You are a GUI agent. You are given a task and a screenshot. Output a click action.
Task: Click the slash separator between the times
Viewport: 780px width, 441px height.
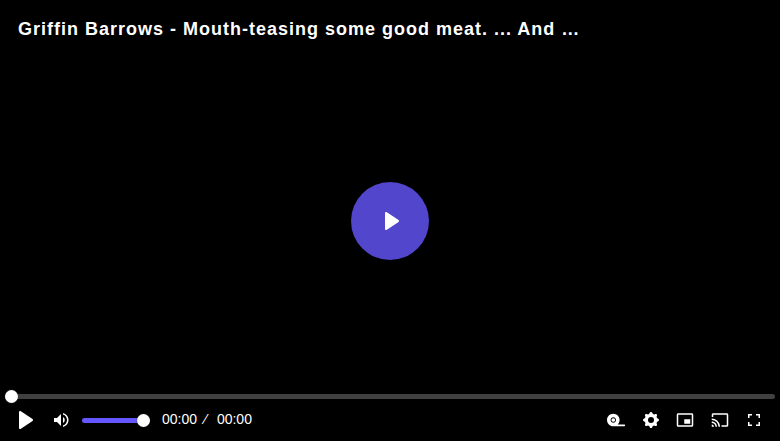coord(205,420)
